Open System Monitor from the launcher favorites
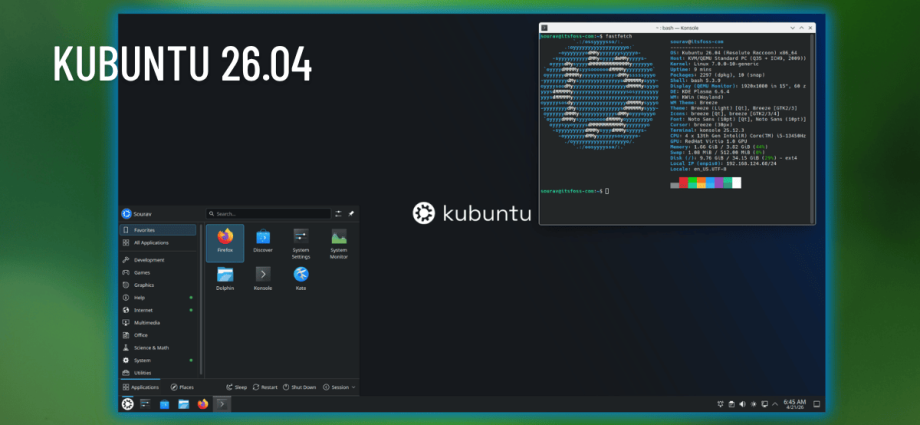Viewport: 920px width, 425px height. click(339, 242)
